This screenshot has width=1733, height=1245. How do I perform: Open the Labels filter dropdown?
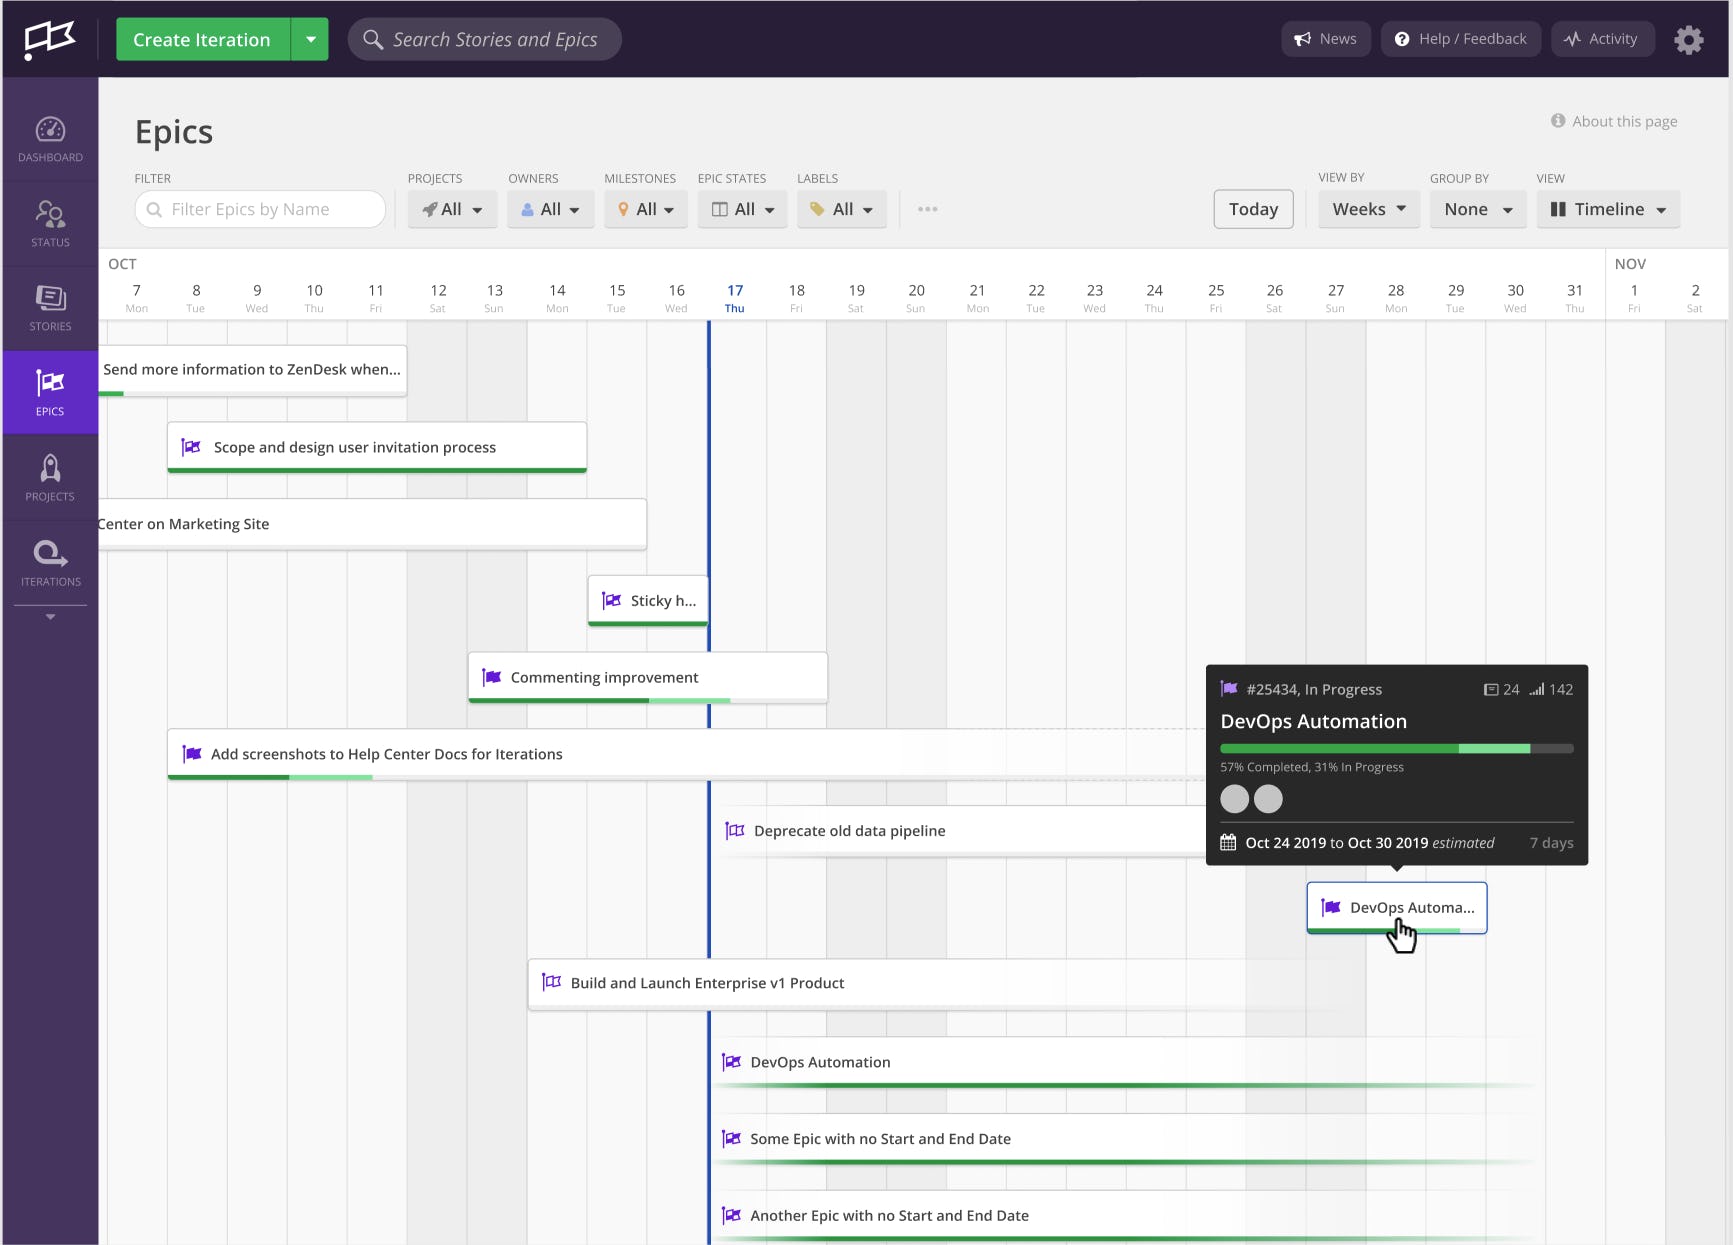841,209
